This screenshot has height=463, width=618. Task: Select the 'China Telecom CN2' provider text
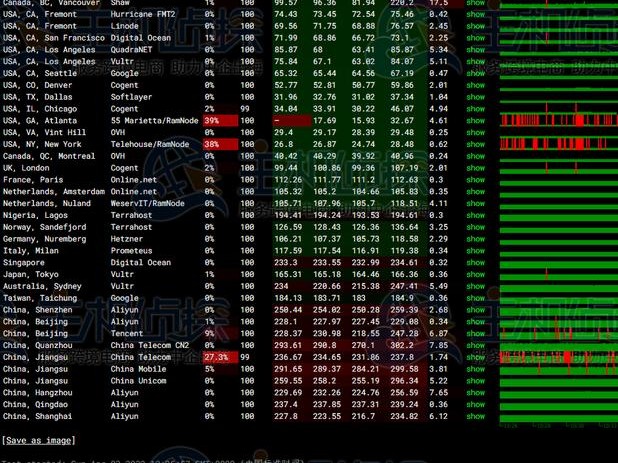[150, 345]
